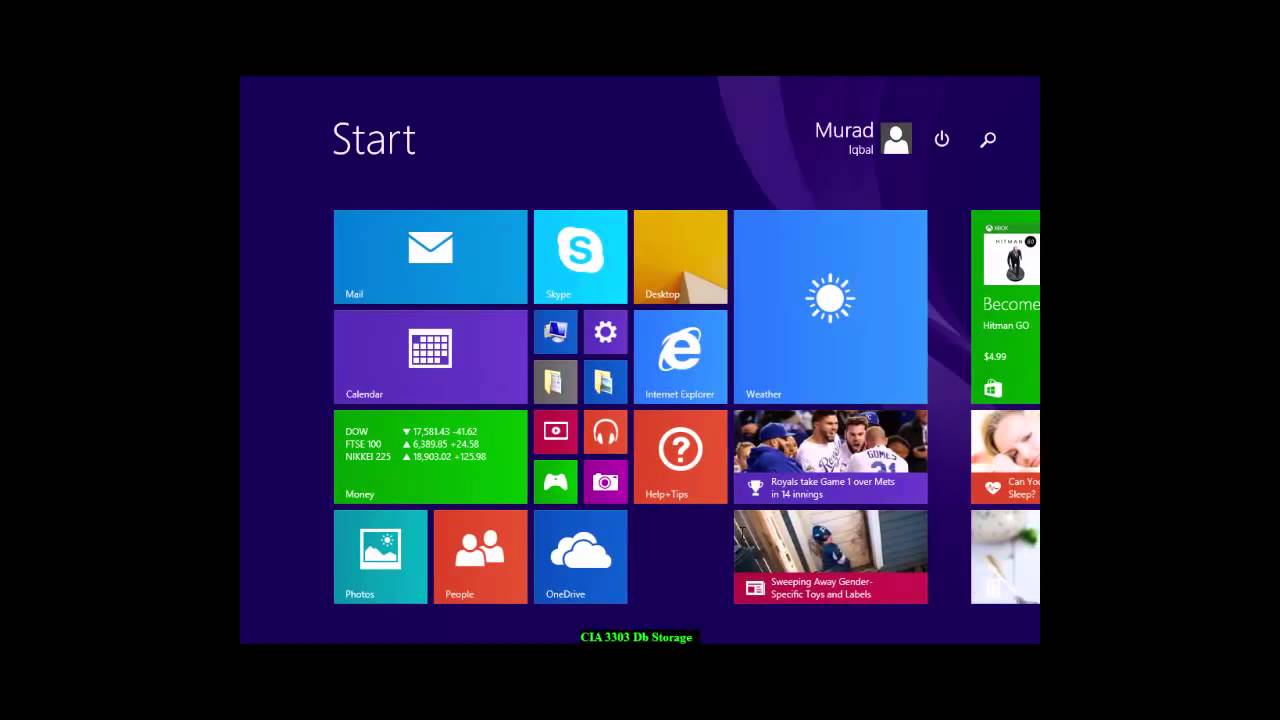
Task: Open the People tile
Action: tap(480, 557)
